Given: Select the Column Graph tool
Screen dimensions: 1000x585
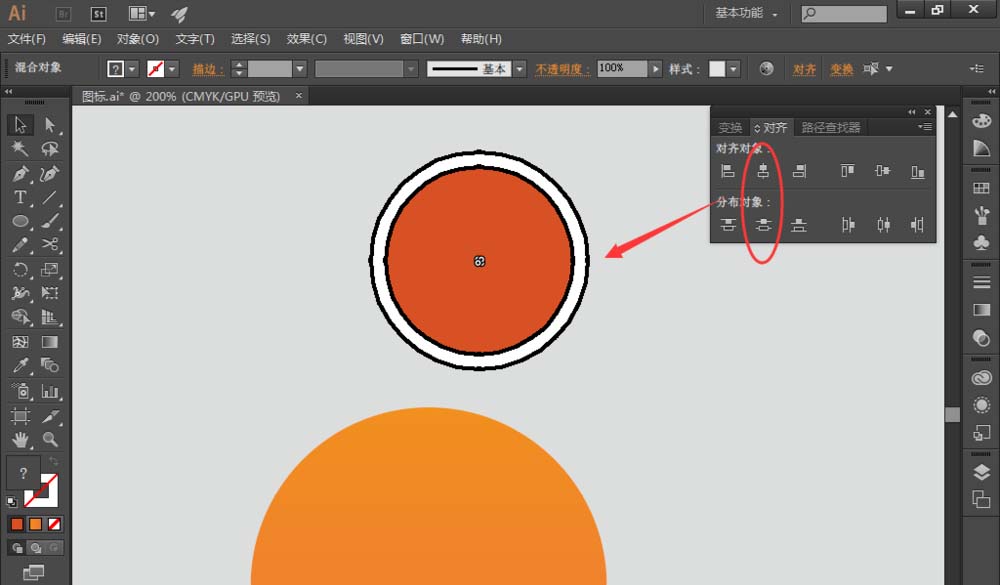Looking at the screenshot, I should coord(50,391).
